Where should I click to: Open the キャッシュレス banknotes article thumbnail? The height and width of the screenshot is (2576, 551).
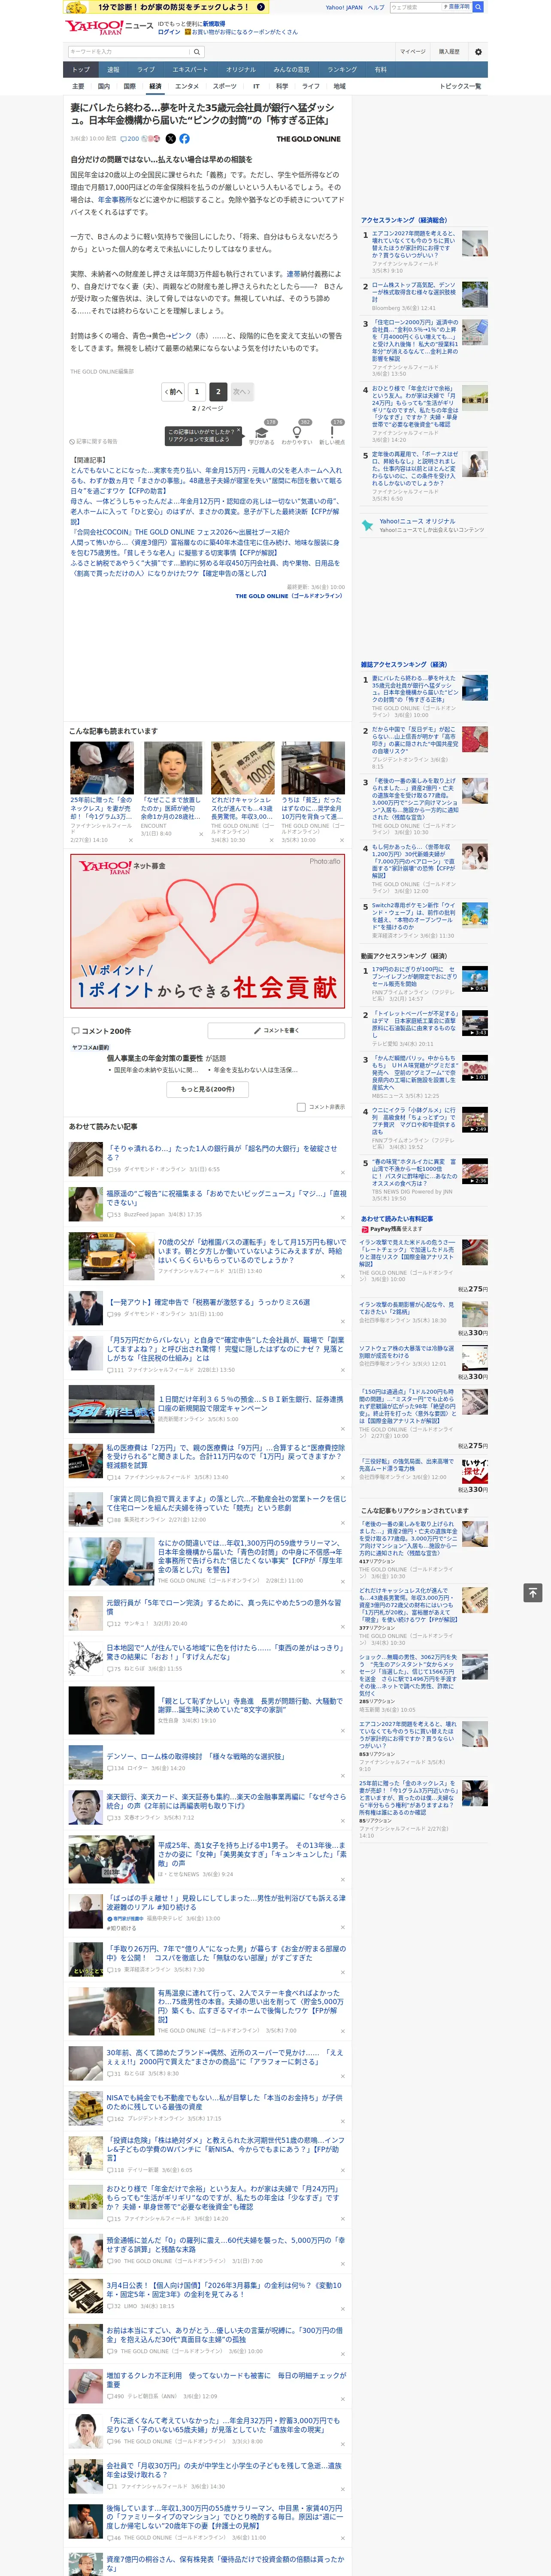pyautogui.click(x=243, y=768)
